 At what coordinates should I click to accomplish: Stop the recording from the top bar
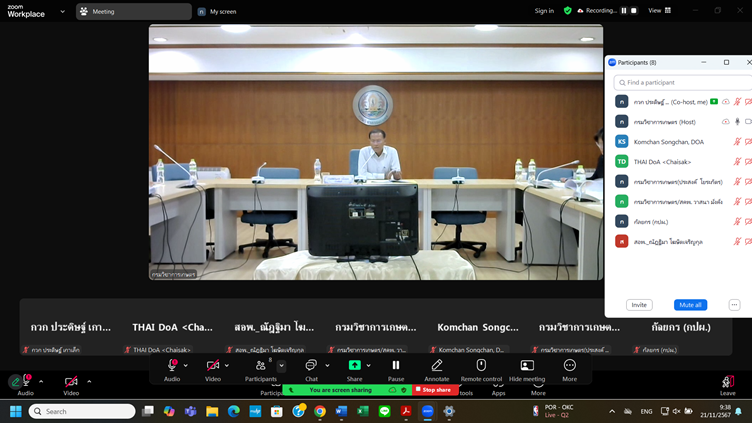pyautogui.click(x=634, y=11)
